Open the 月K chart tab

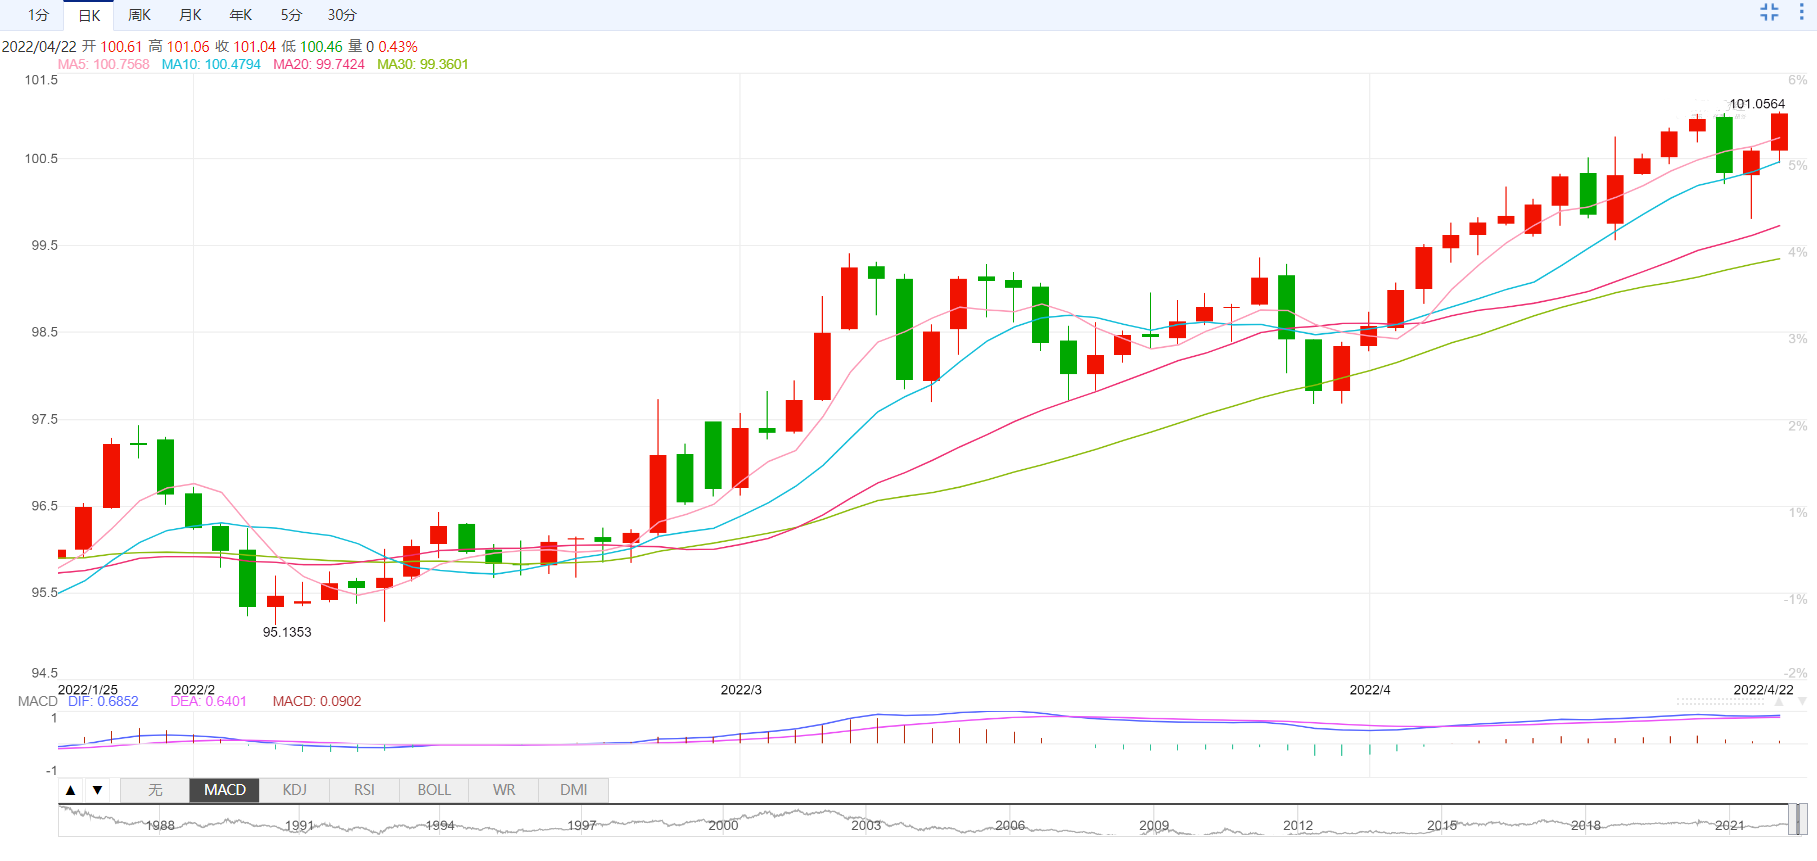click(x=190, y=15)
